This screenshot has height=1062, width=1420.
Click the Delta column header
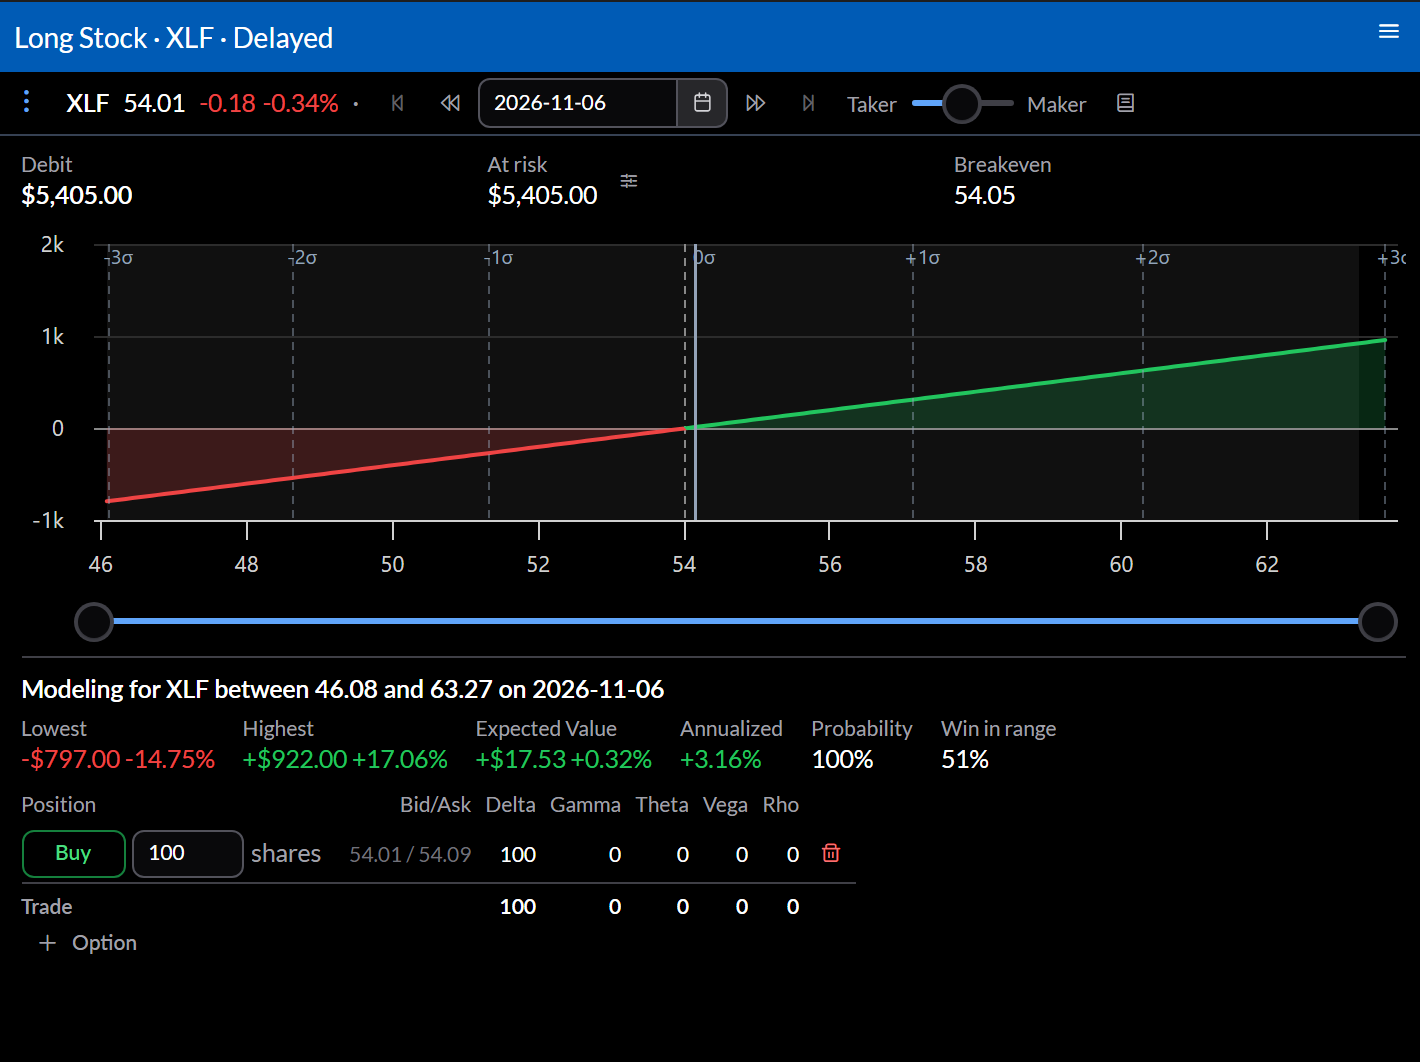pyautogui.click(x=510, y=805)
